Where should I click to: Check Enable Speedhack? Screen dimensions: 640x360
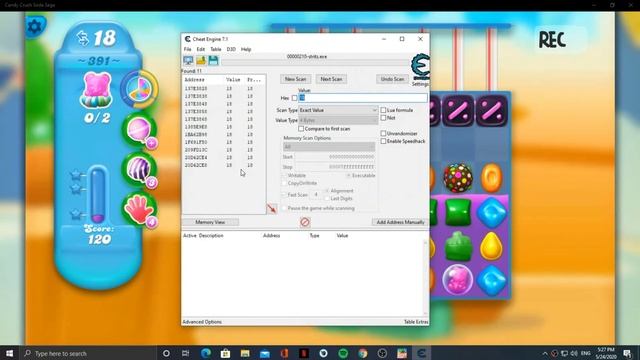(383, 141)
